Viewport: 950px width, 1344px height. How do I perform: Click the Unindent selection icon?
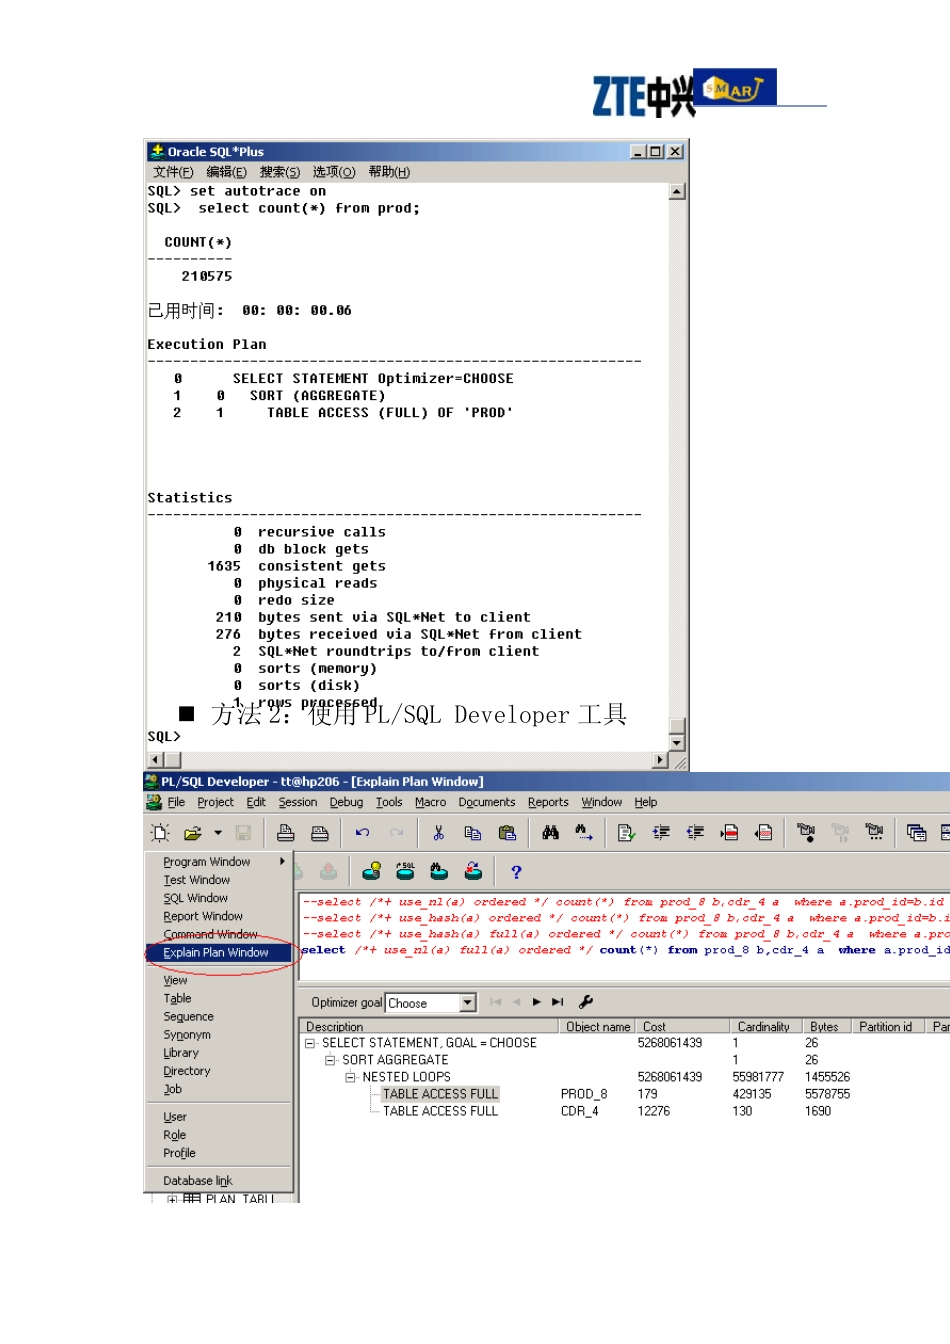click(695, 832)
